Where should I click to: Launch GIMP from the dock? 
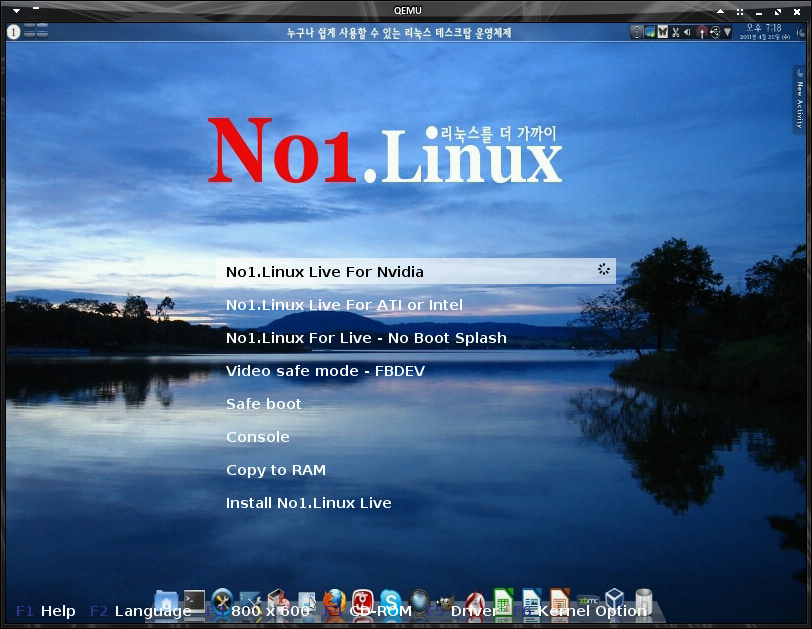[446, 603]
